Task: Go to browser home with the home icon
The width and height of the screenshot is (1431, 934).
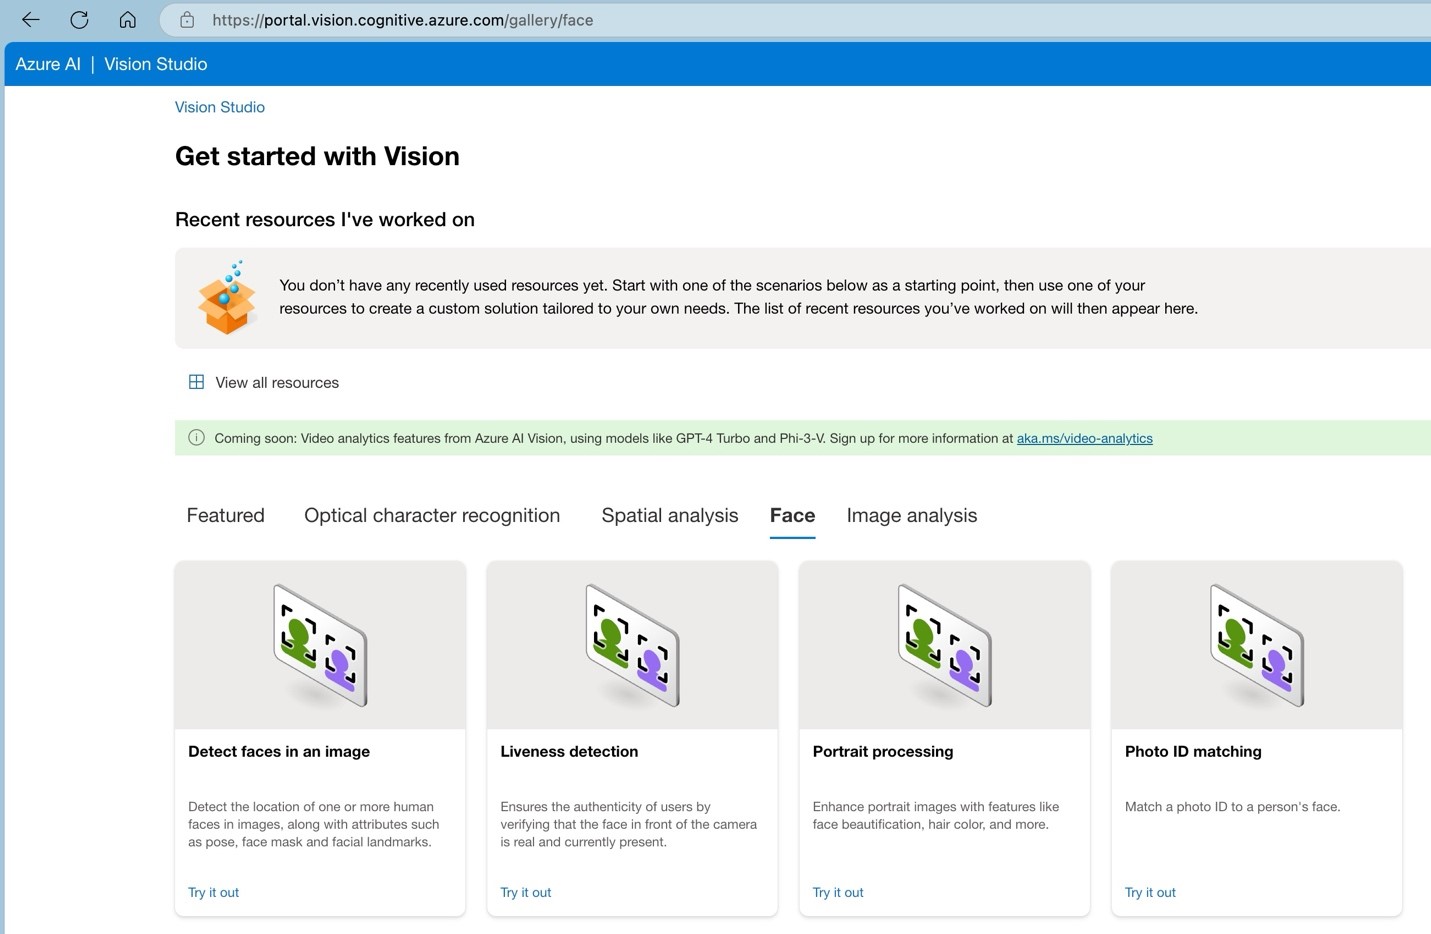Action: [127, 19]
